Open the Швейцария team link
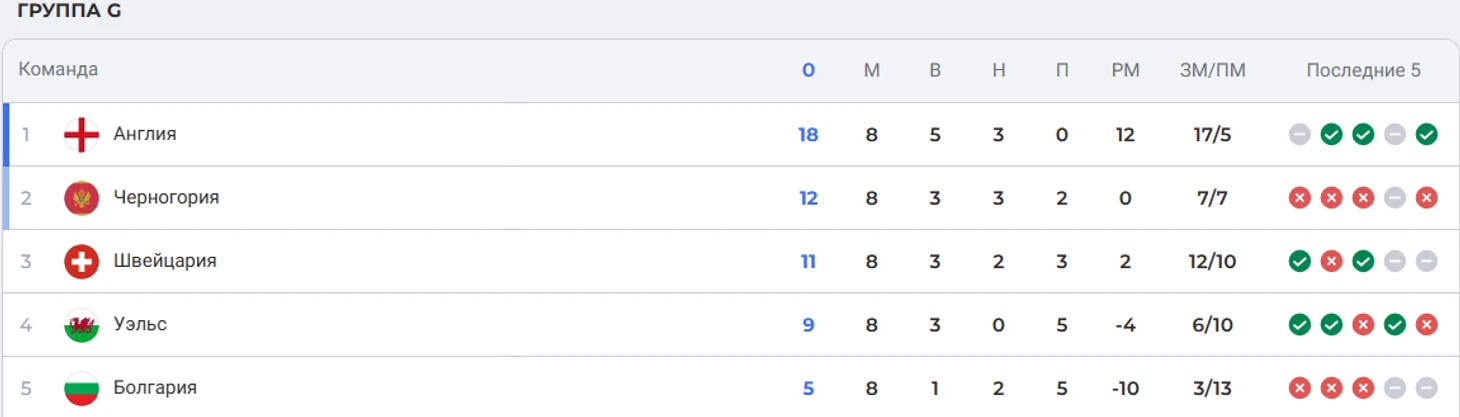Screen dimensions: 1460x417 click(x=165, y=261)
